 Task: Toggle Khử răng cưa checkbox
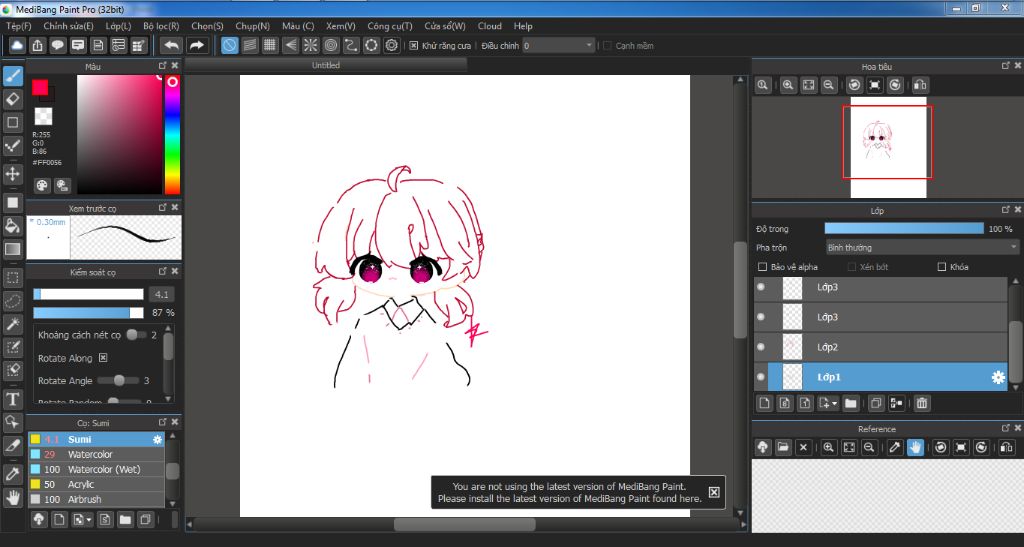point(413,46)
